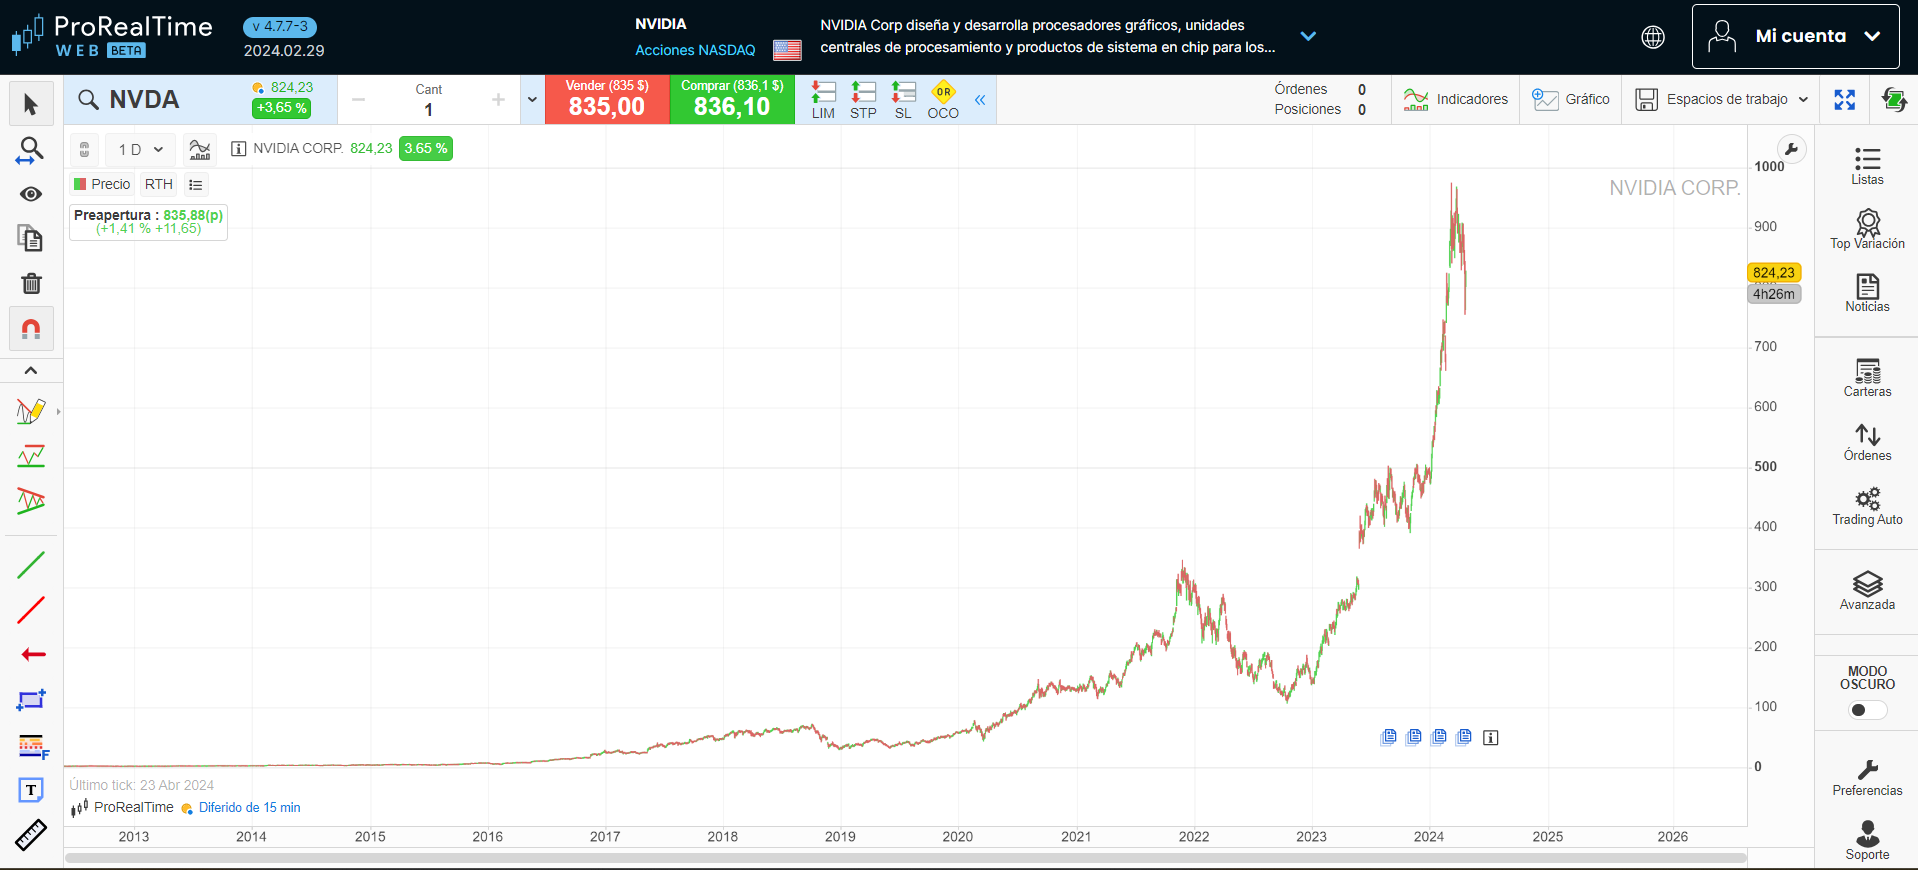Open the Gráfico menu
Viewport: 1918px width, 870px height.
tap(1570, 99)
